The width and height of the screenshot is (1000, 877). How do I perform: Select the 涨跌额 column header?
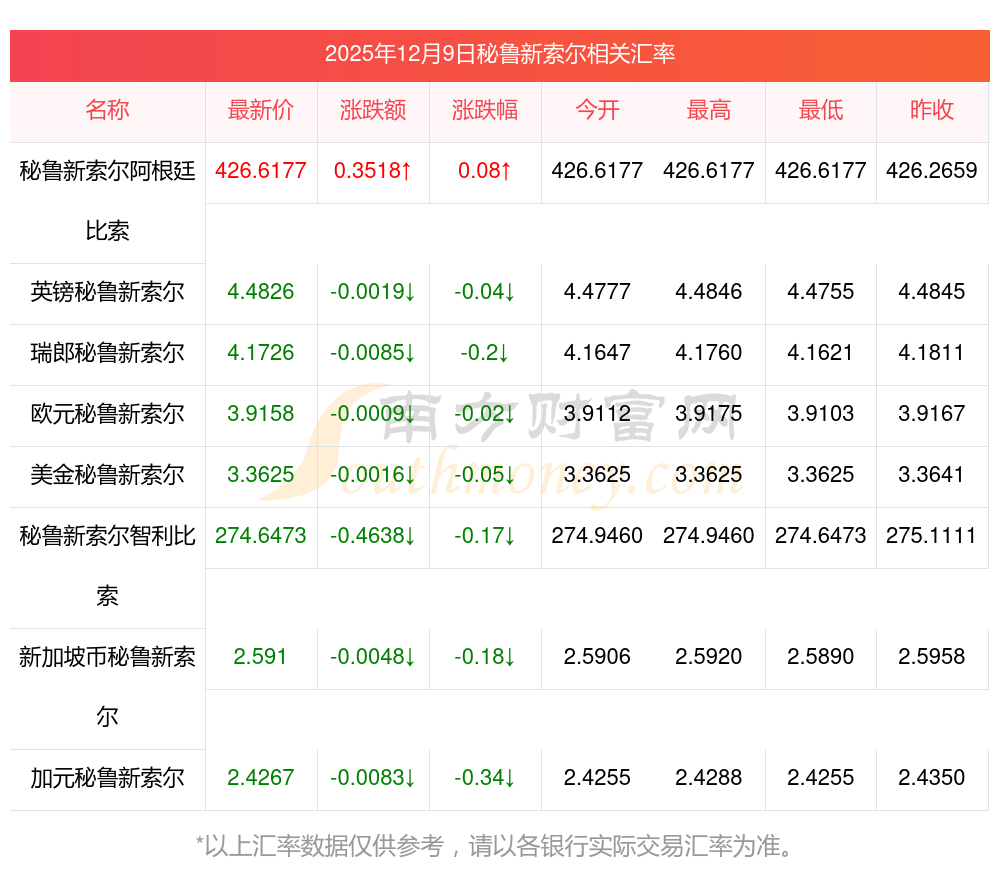[x=373, y=110]
